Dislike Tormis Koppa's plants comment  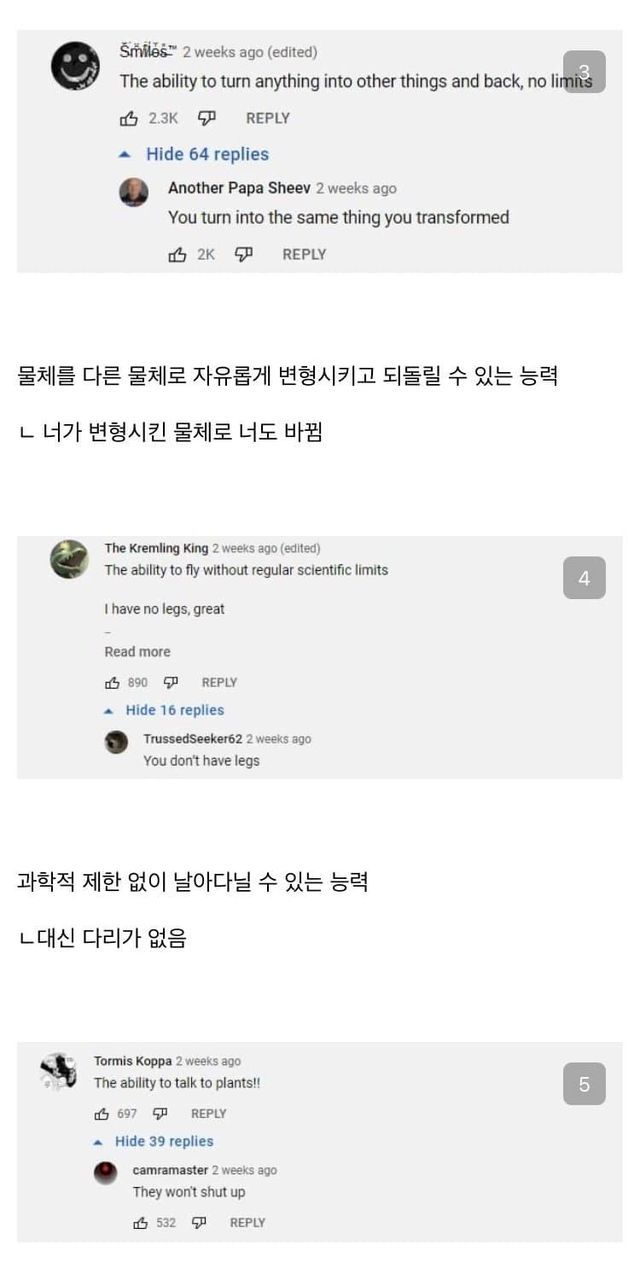[160, 1114]
